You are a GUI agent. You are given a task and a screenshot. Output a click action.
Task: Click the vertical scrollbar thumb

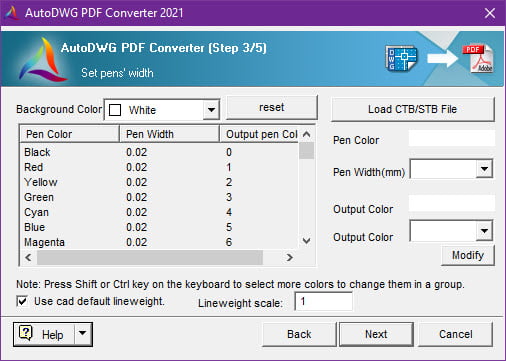pyautogui.click(x=306, y=151)
